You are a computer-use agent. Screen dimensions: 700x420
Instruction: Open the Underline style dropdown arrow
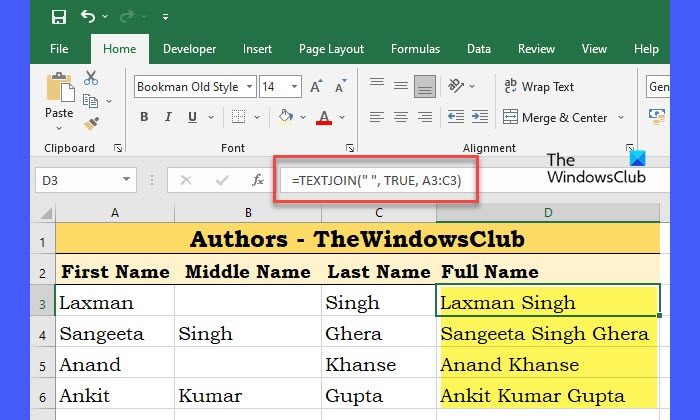tap(211, 117)
